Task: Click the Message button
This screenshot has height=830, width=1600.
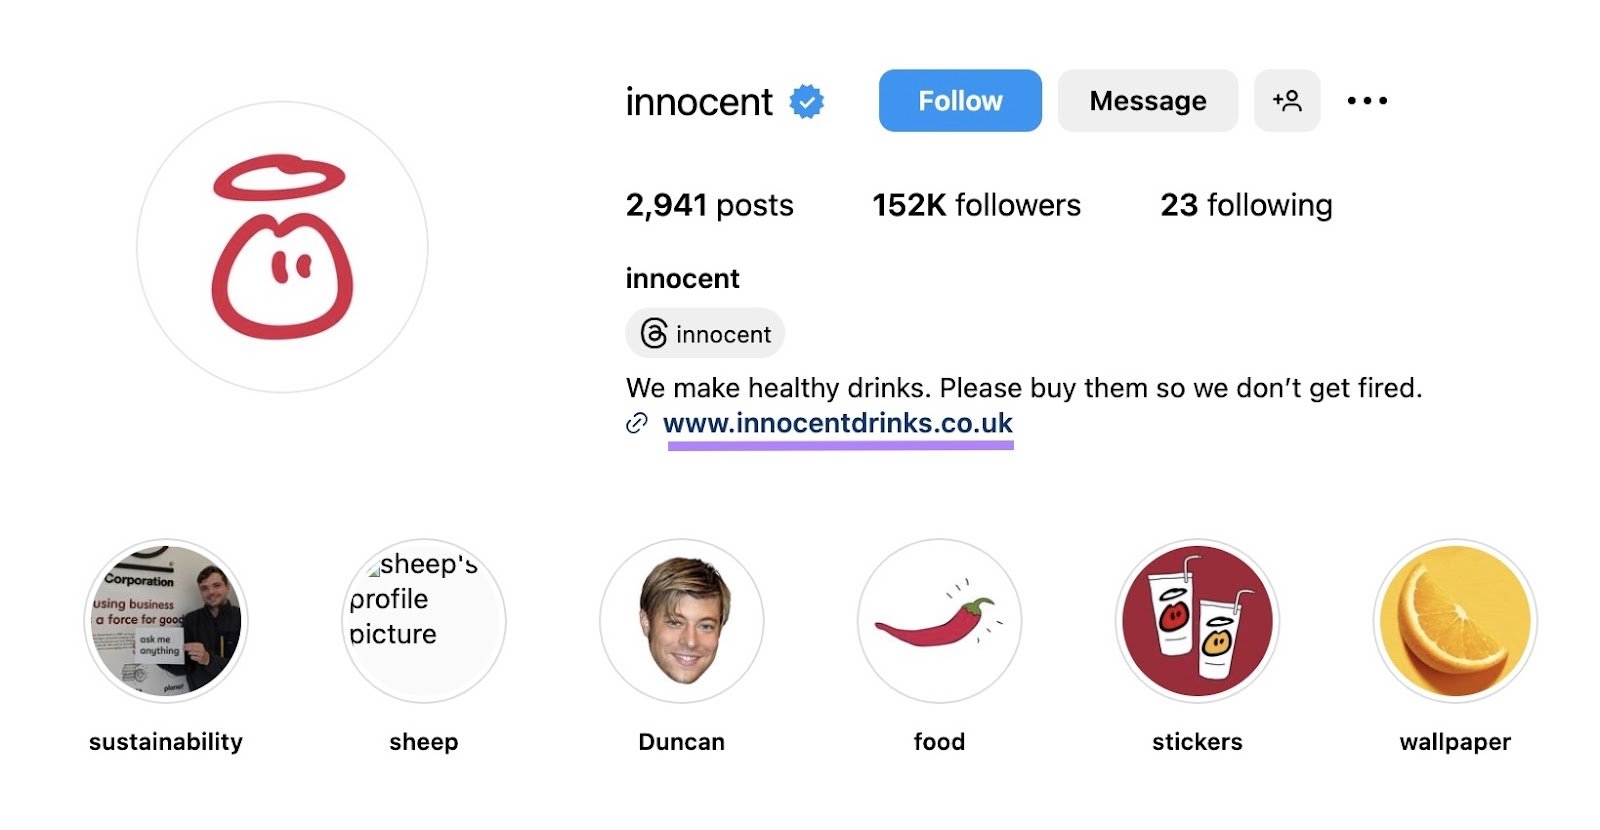Action: [x=1147, y=100]
